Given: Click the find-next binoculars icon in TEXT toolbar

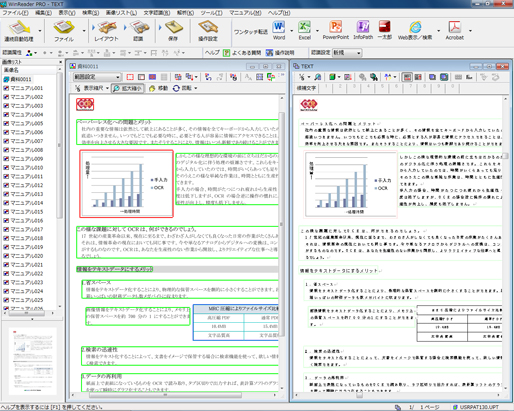Looking at the screenshot, I should (374, 77).
